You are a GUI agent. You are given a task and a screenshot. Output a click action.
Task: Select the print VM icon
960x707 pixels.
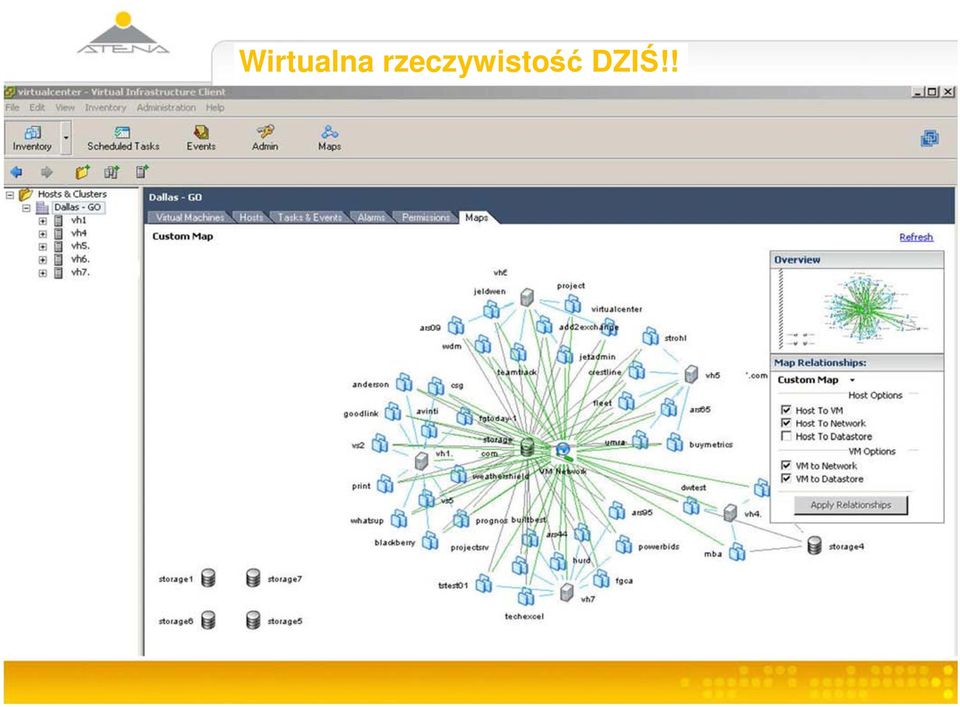[x=385, y=484]
